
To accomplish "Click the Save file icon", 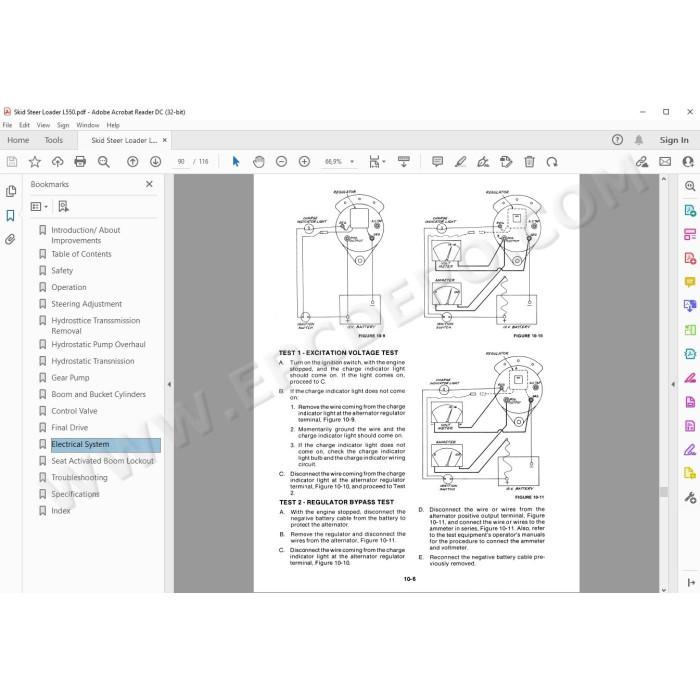I will 12,162.
